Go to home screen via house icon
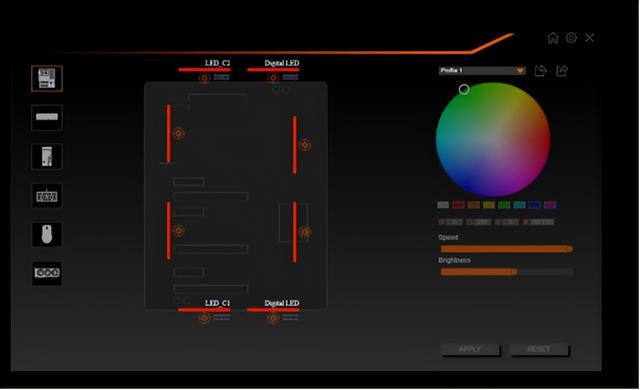The image size is (640, 390). pyautogui.click(x=553, y=38)
